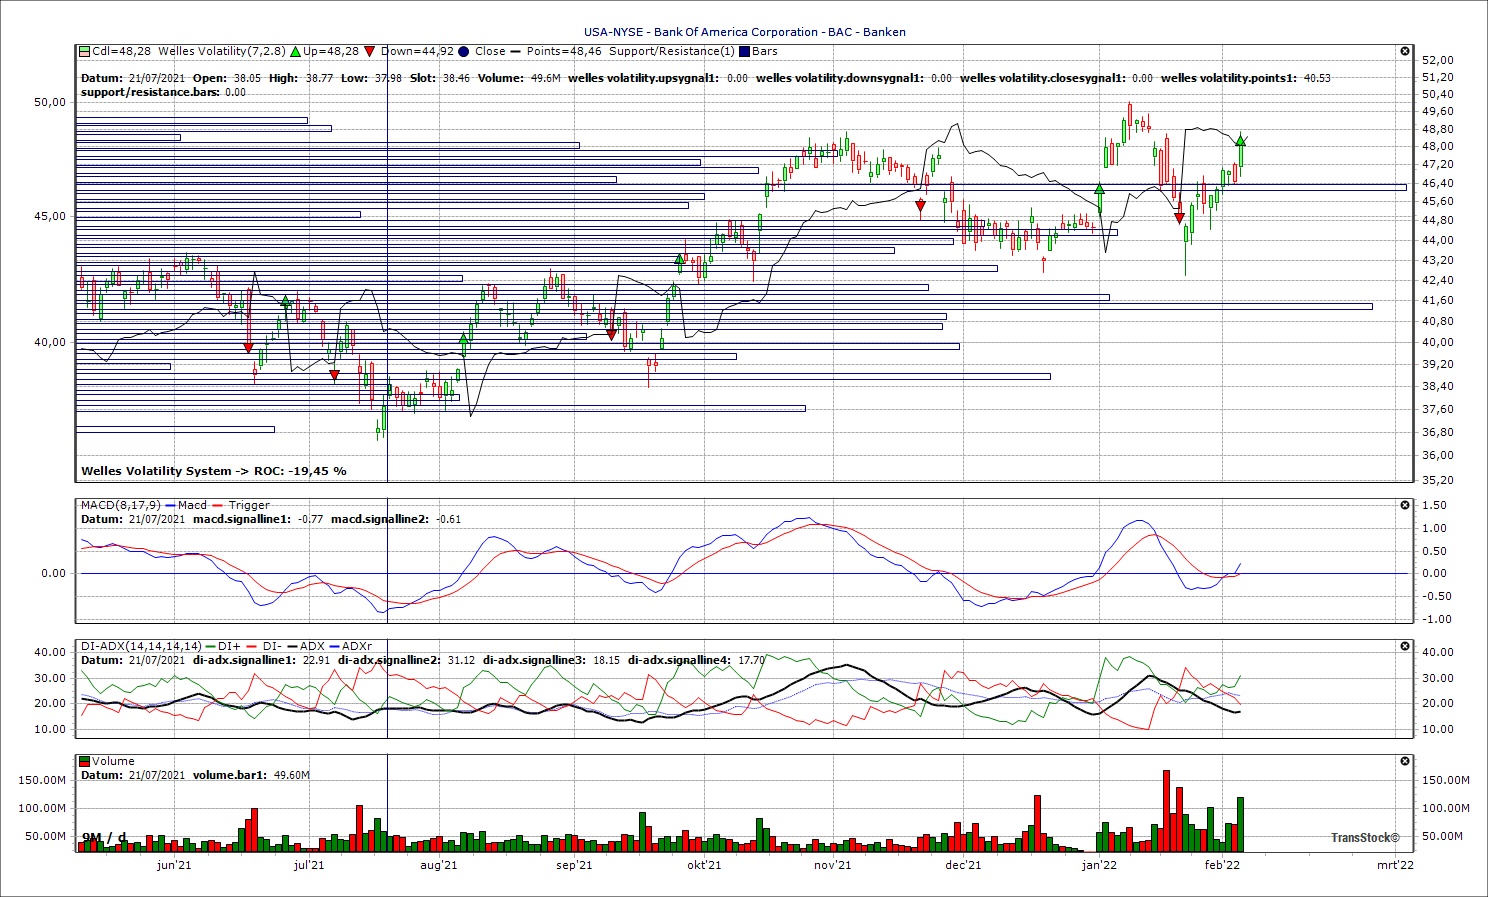1488x897 pixels.
Task: Click the 9M / d period label
Action: pos(104,837)
